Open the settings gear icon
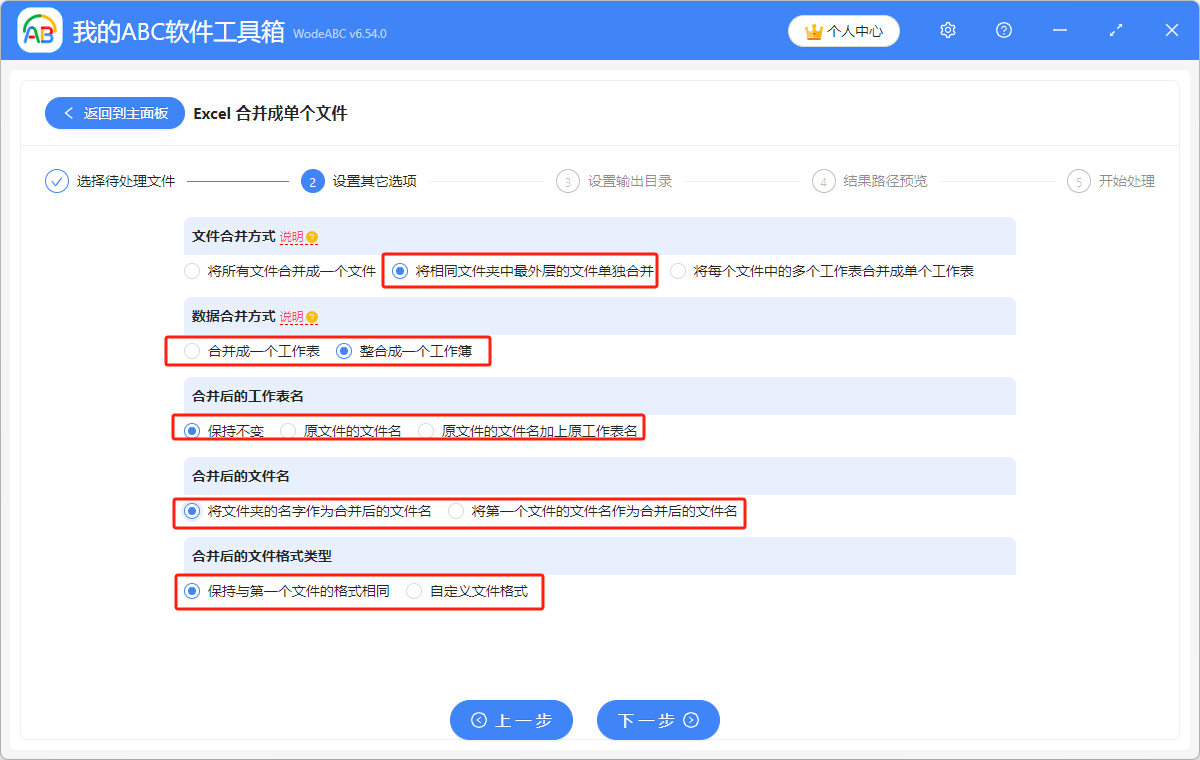 coord(947,30)
